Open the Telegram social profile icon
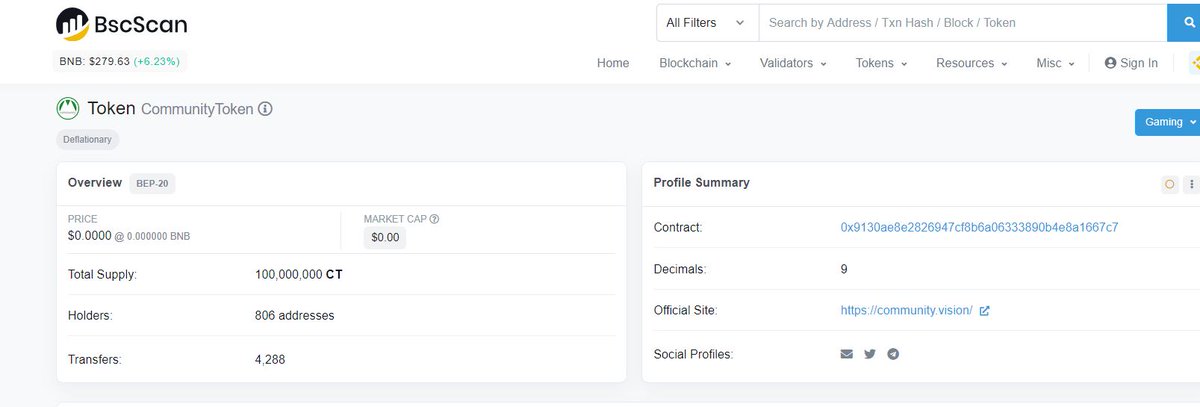The width and height of the screenshot is (1200, 407). click(x=893, y=354)
